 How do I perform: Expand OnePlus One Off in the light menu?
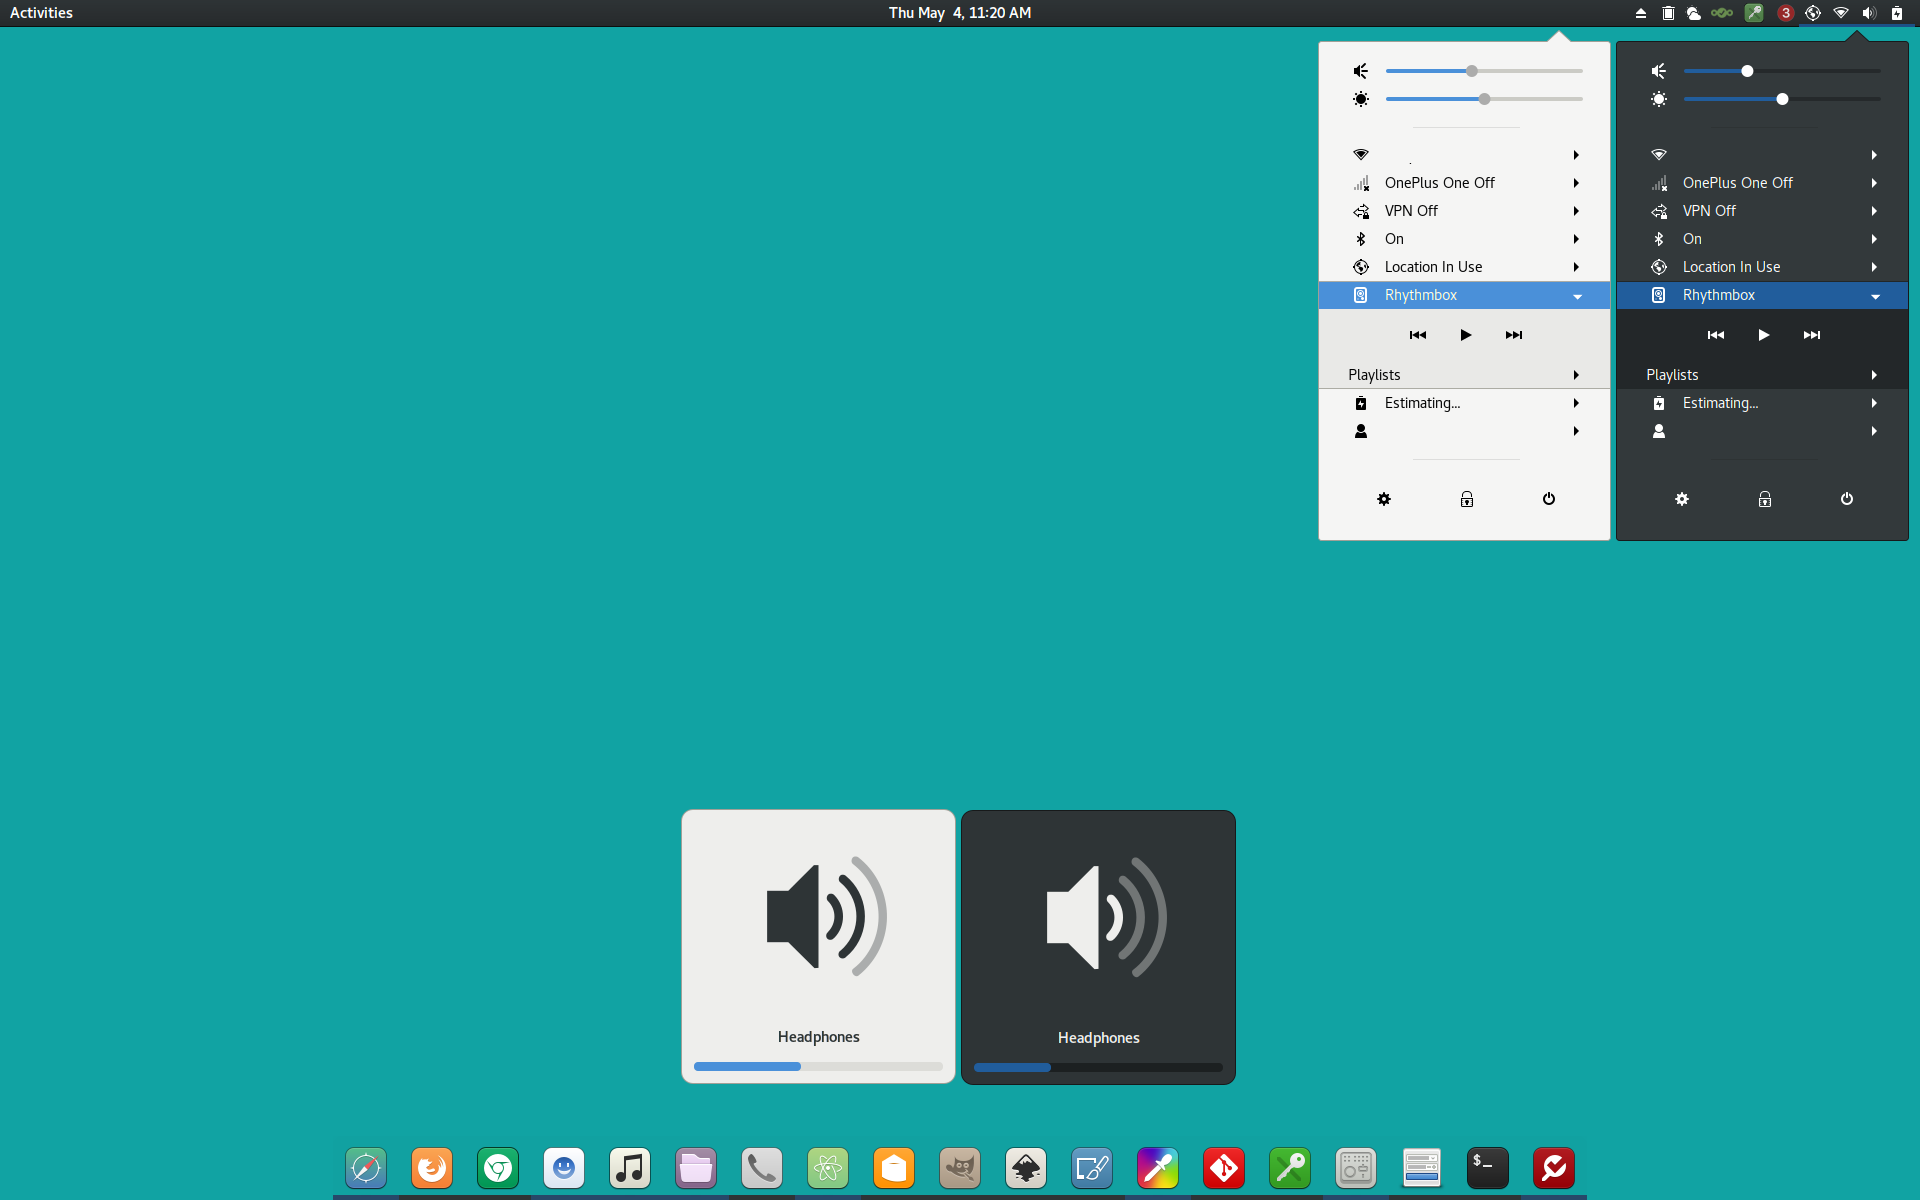tap(1464, 183)
